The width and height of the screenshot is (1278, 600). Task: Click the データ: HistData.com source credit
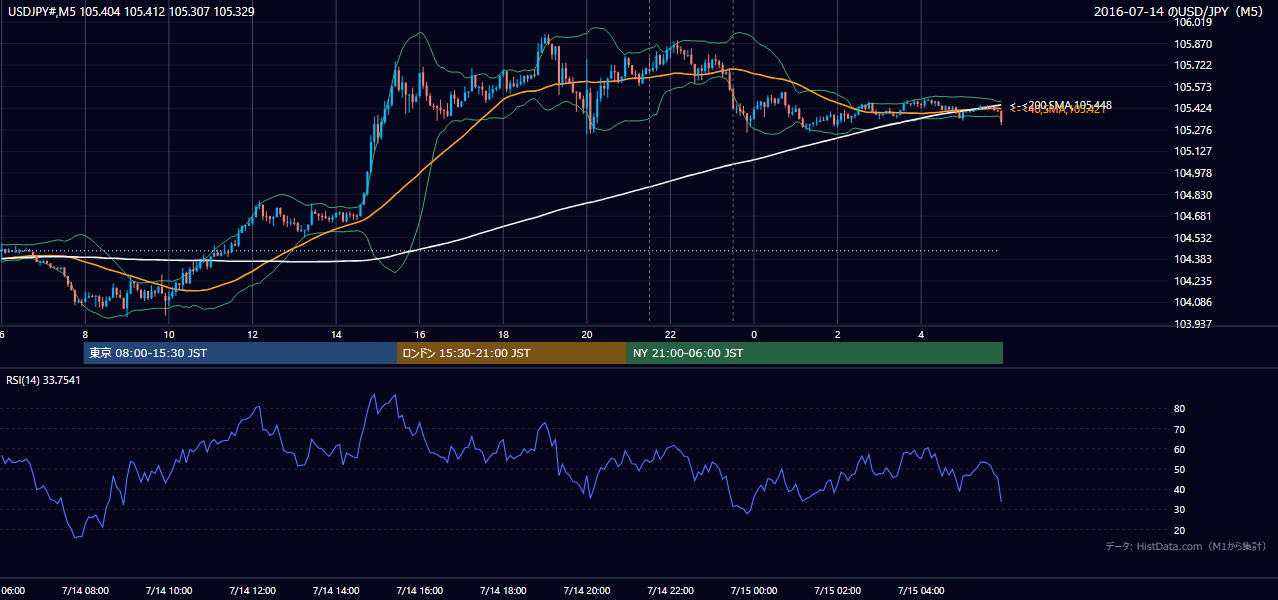click(1186, 547)
